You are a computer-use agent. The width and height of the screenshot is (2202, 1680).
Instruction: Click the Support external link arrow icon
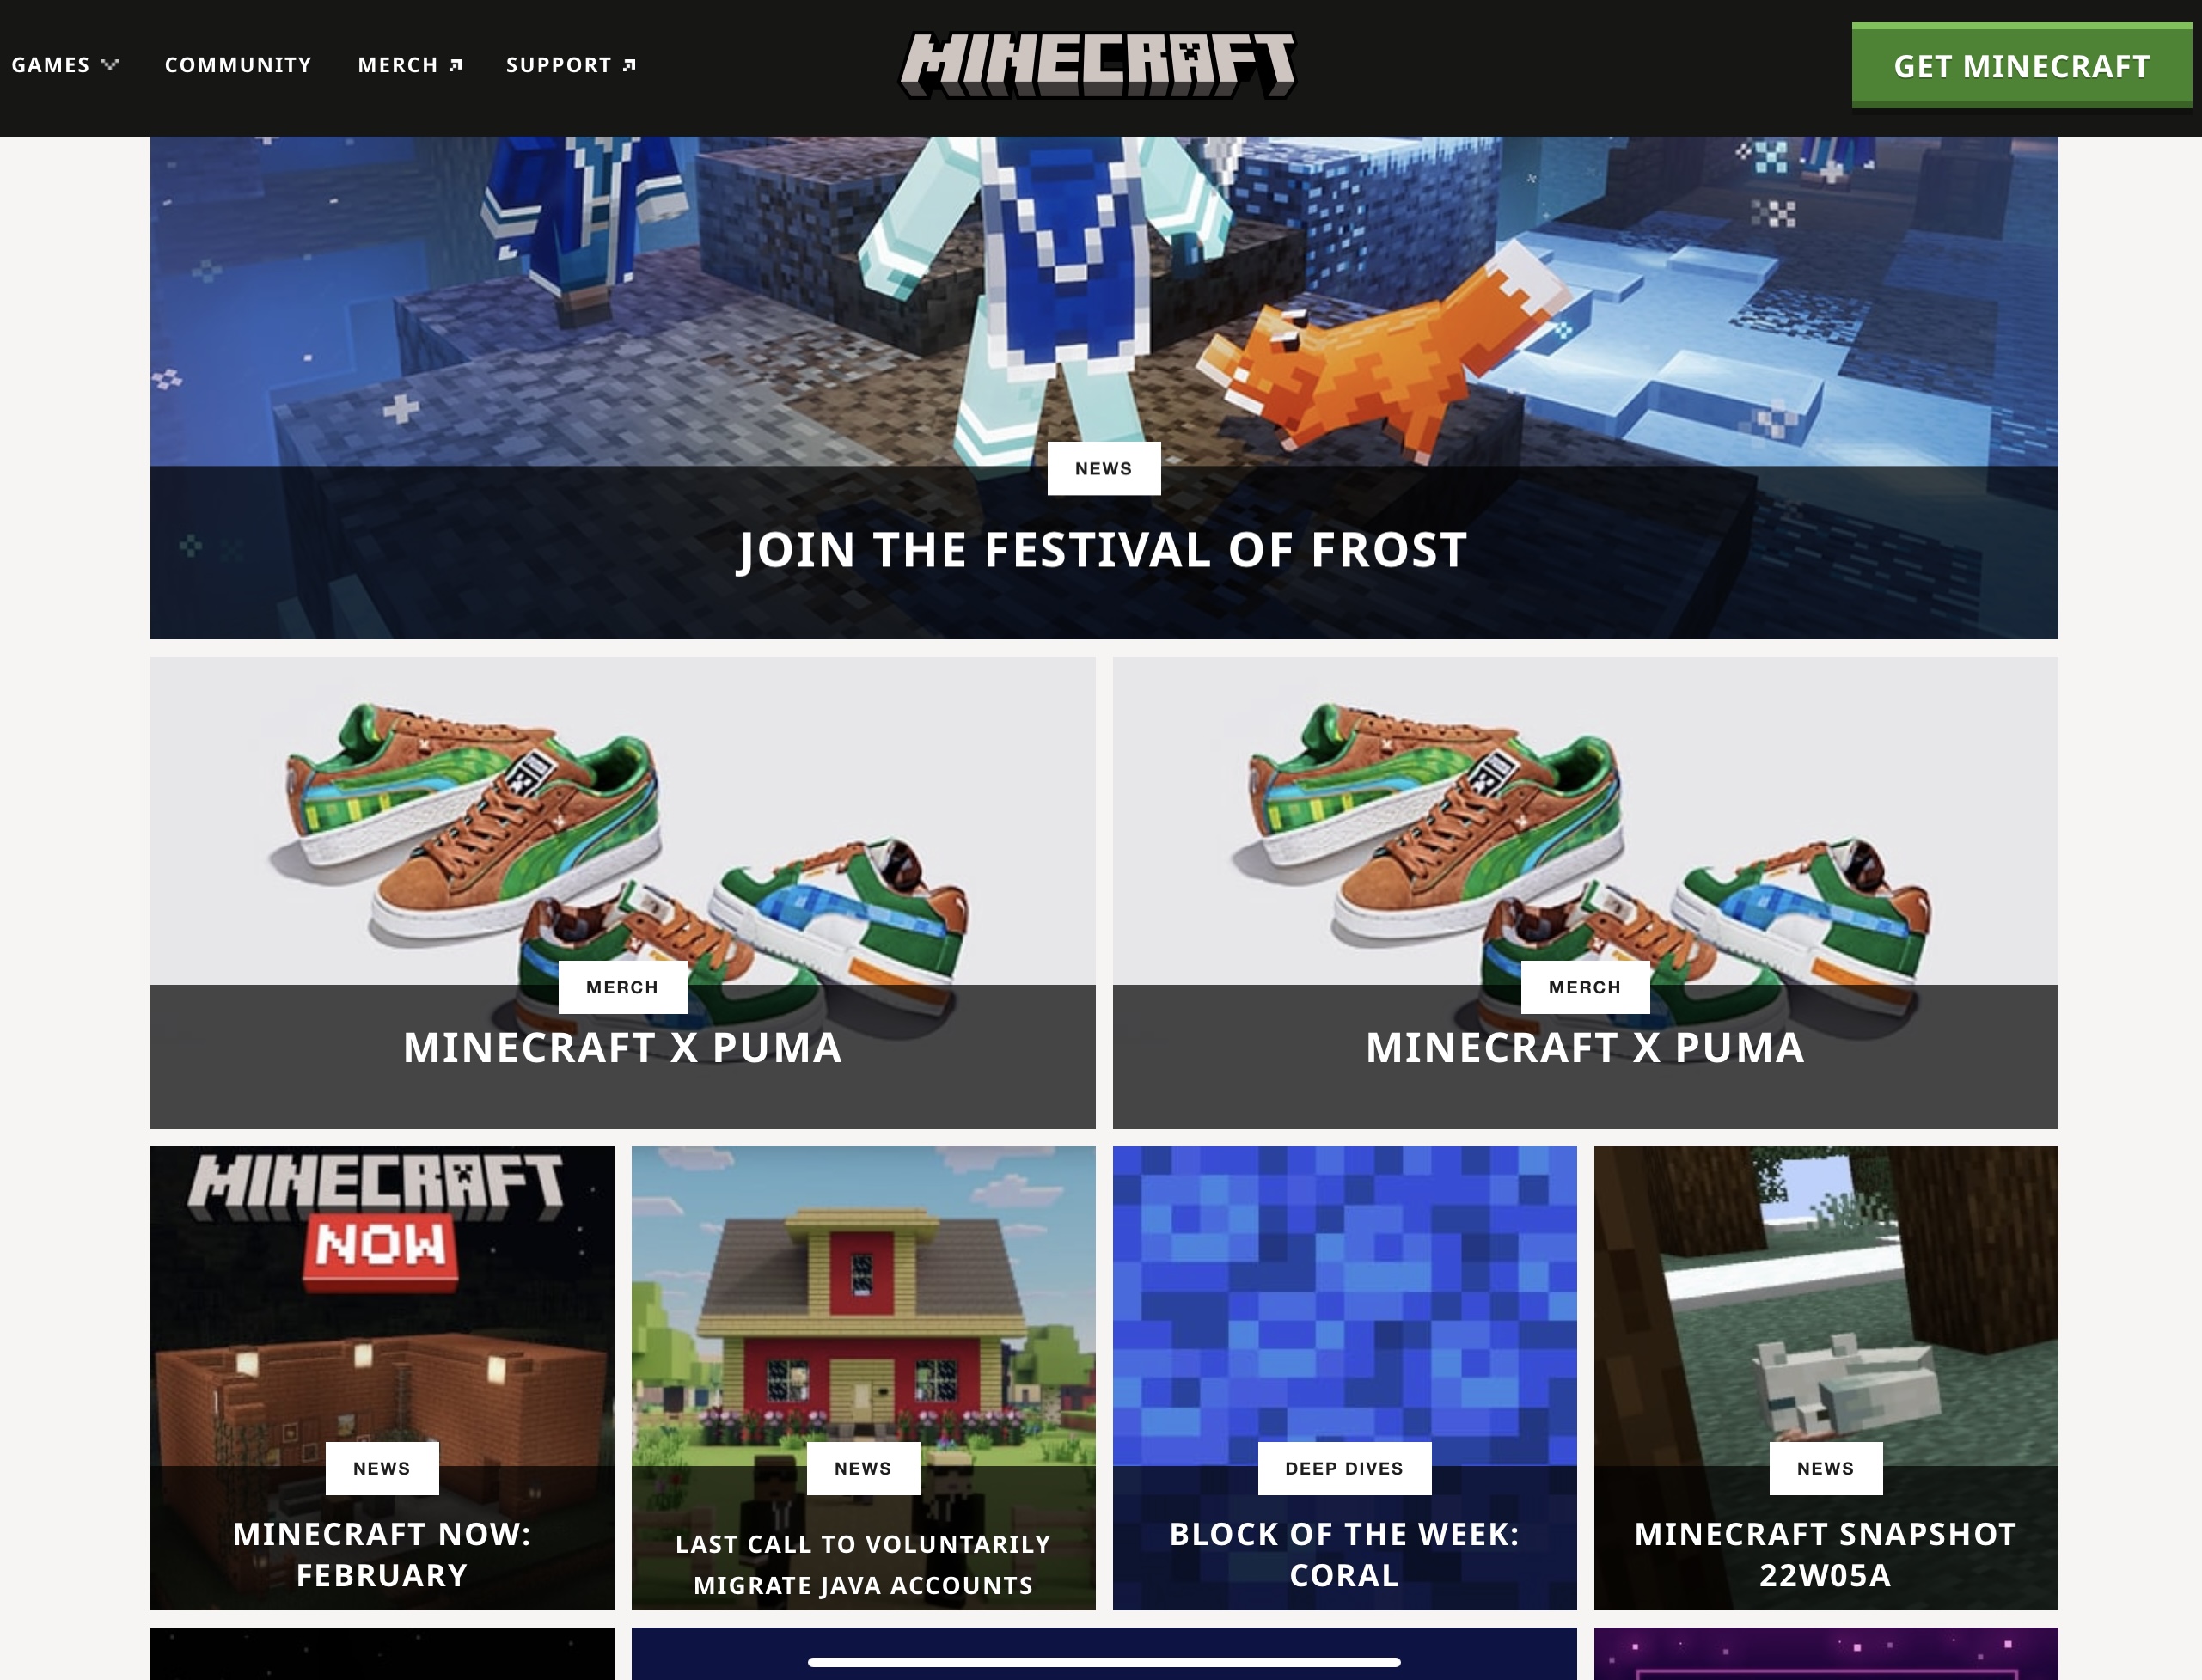629,65
